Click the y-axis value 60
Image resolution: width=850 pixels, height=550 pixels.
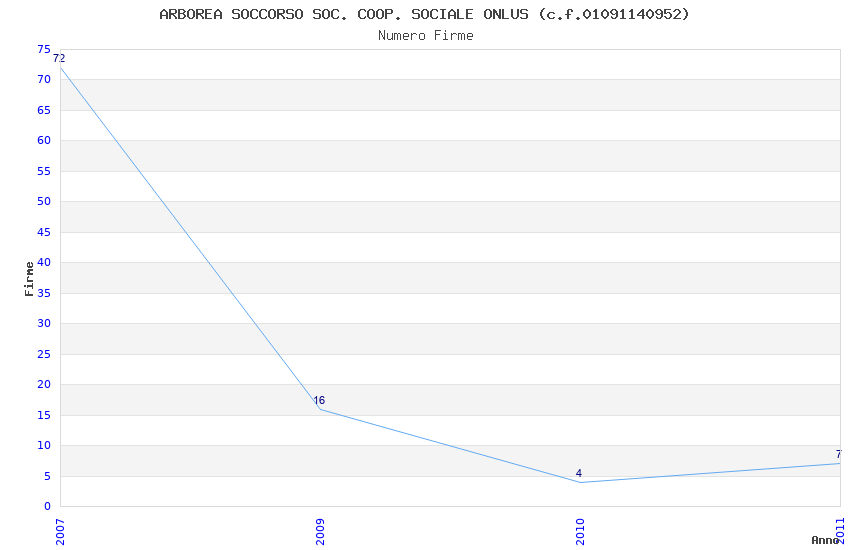pos(44,140)
